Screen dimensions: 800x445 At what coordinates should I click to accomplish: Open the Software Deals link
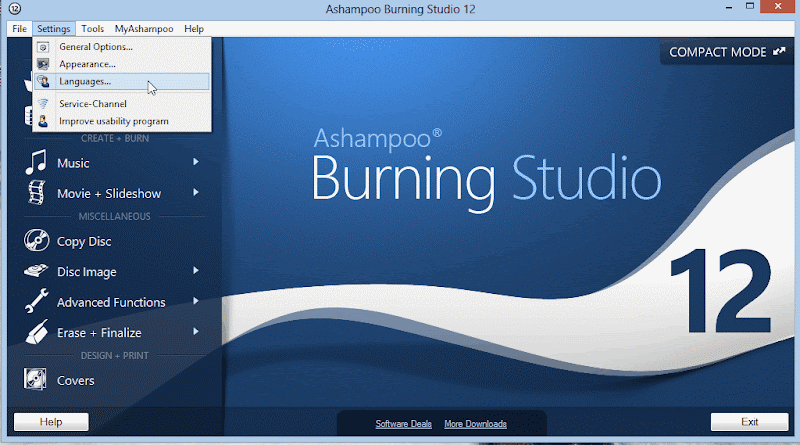(404, 424)
